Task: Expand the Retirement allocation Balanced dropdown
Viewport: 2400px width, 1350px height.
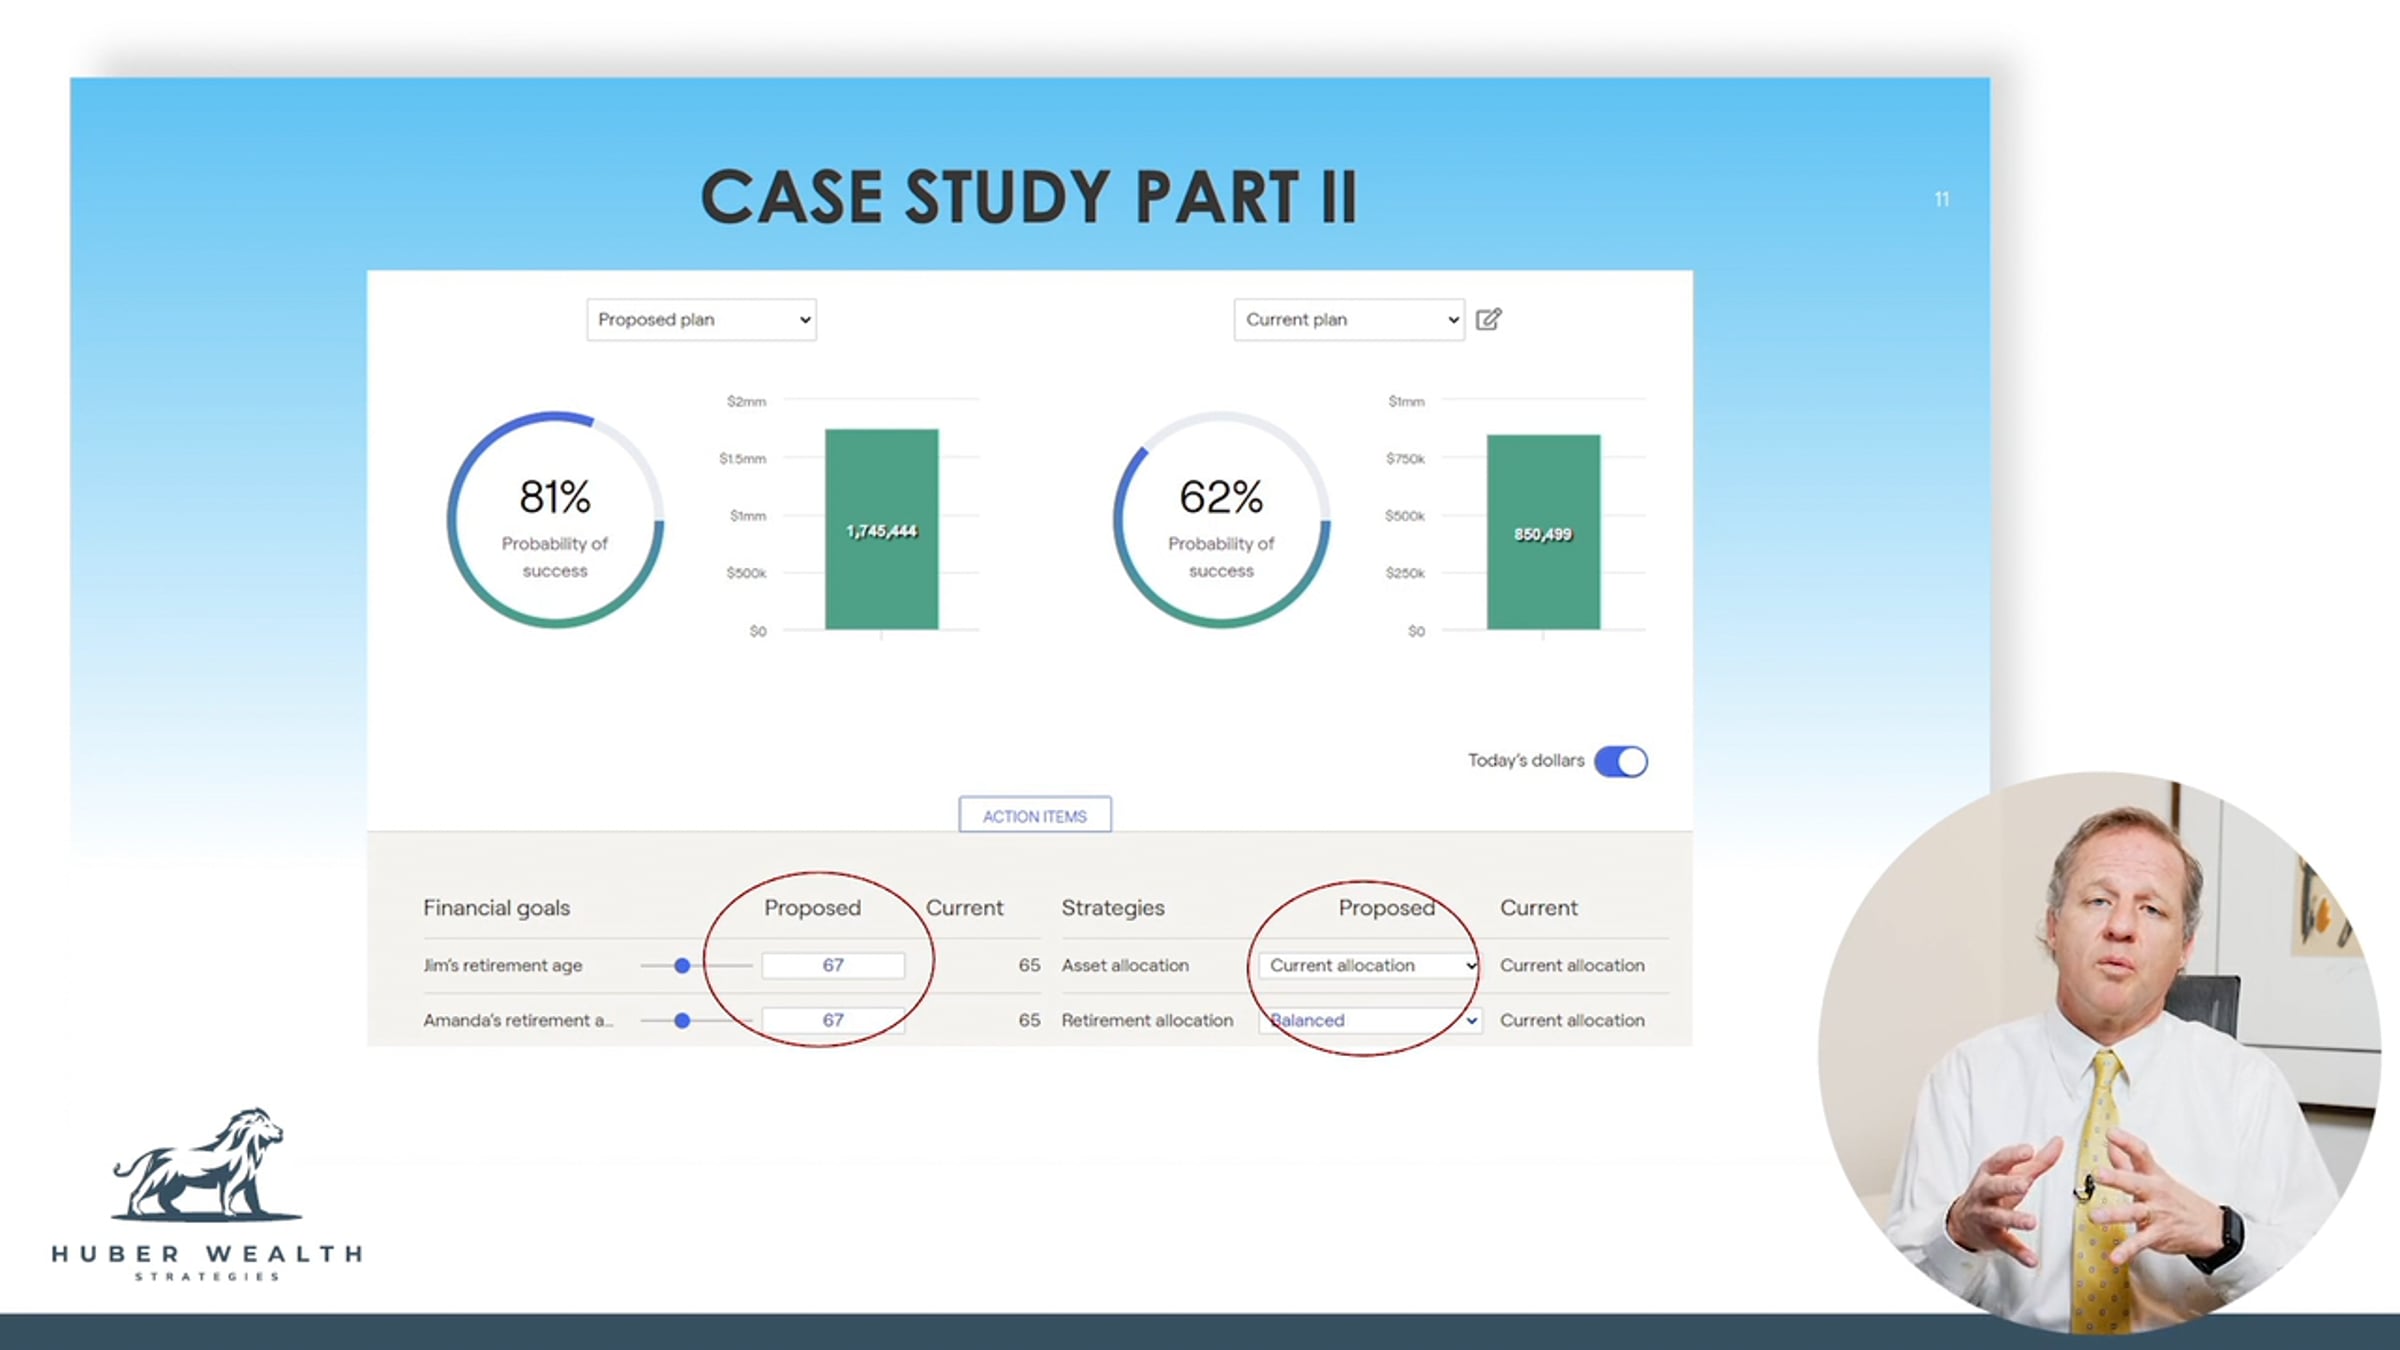Action: [x=1370, y=1020]
